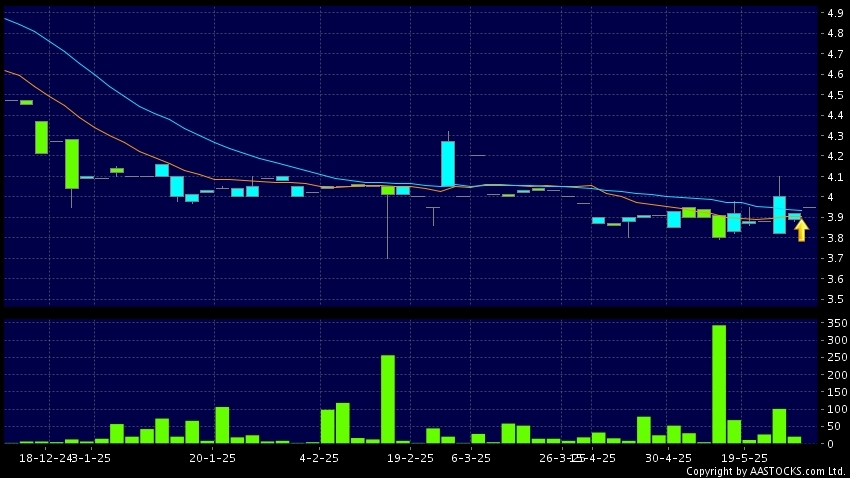Click the 4-2-25 date label
The height and width of the screenshot is (478, 850).
tap(319, 458)
